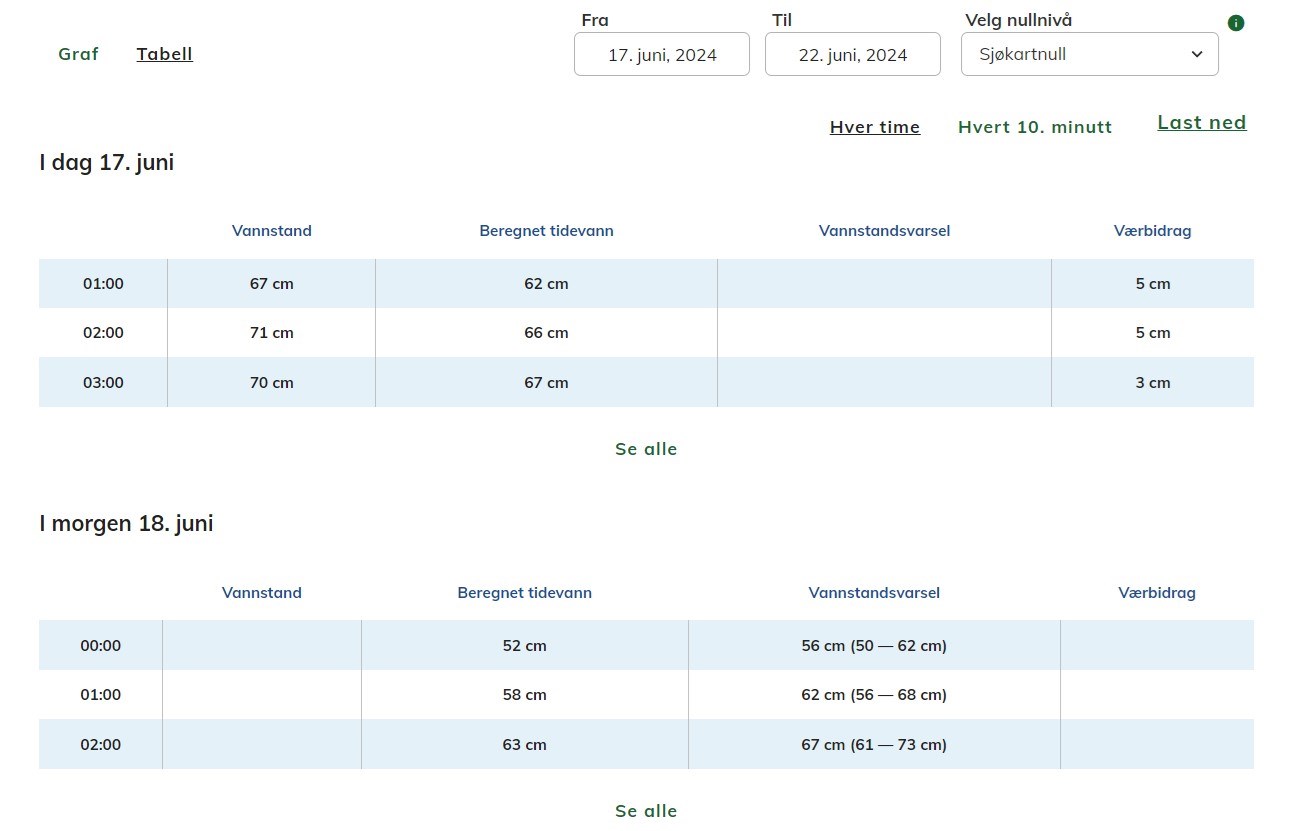The height and width of the screenshot is (831, 1294).
Task: Select the Tabell tab
Action: (165, 54)
